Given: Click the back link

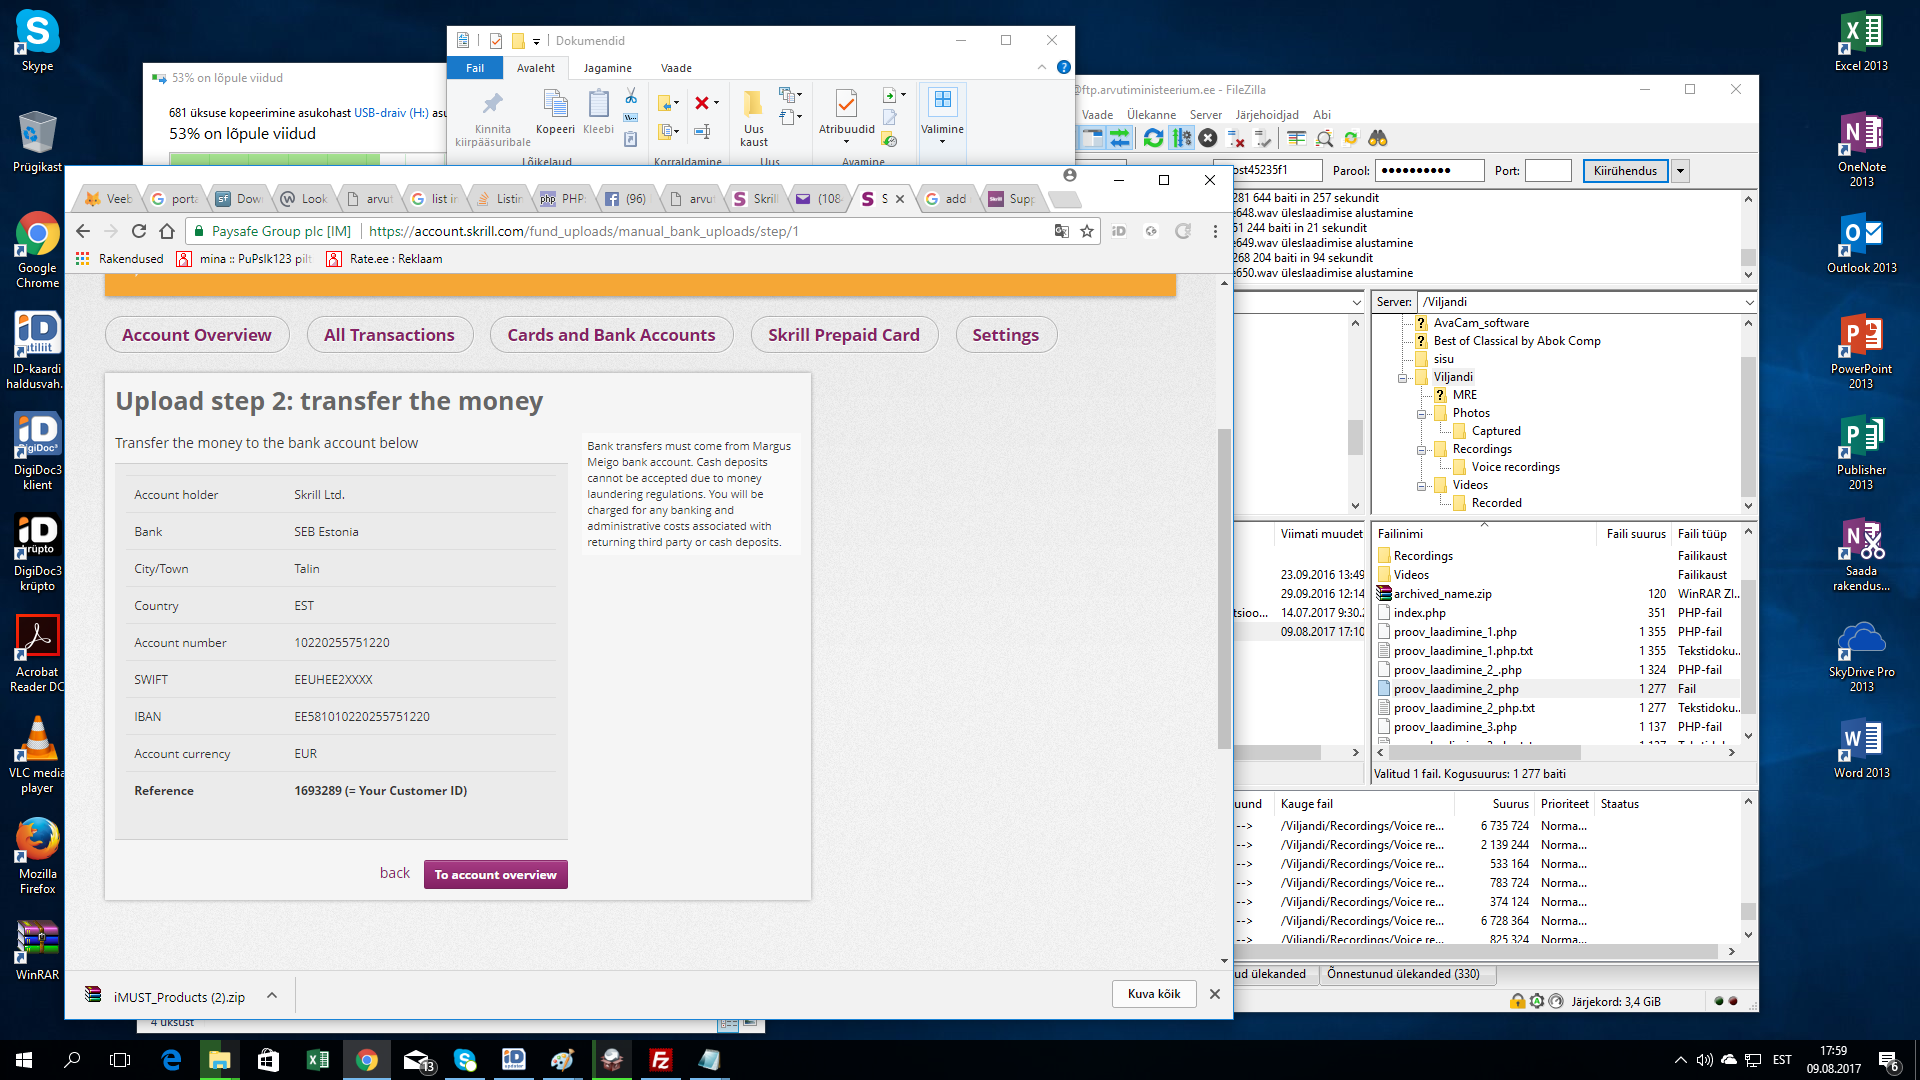Looking at the screenshot, I should pos(394,873).
